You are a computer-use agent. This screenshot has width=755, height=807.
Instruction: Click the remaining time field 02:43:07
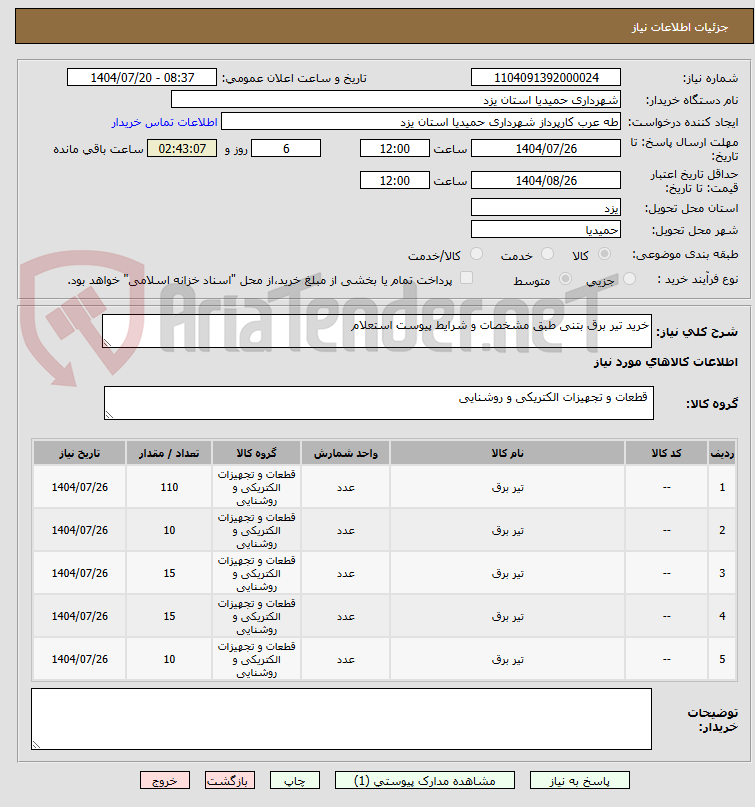click(182, 148)
